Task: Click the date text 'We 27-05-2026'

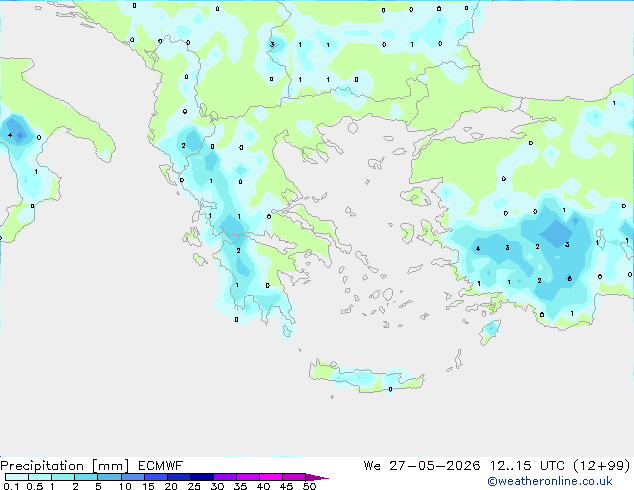Action: (x=422, y=466)
